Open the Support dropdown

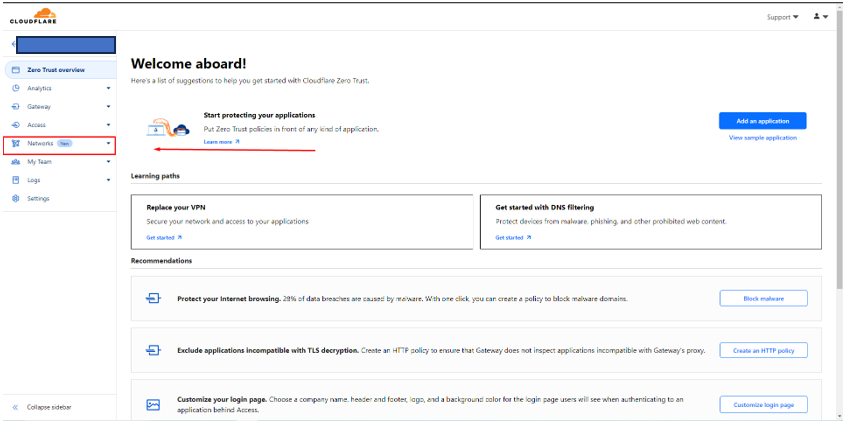[x=782, y=17]
